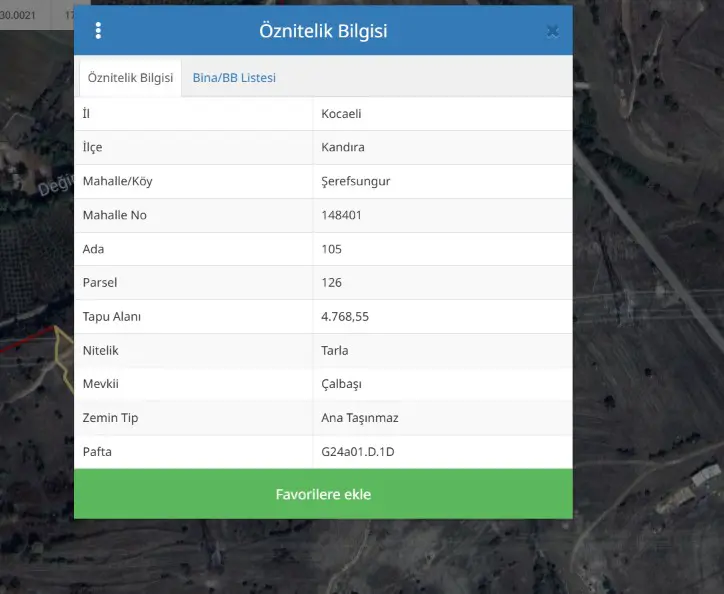
Task: Click the Mevkii field label
Action: (101, 384)
